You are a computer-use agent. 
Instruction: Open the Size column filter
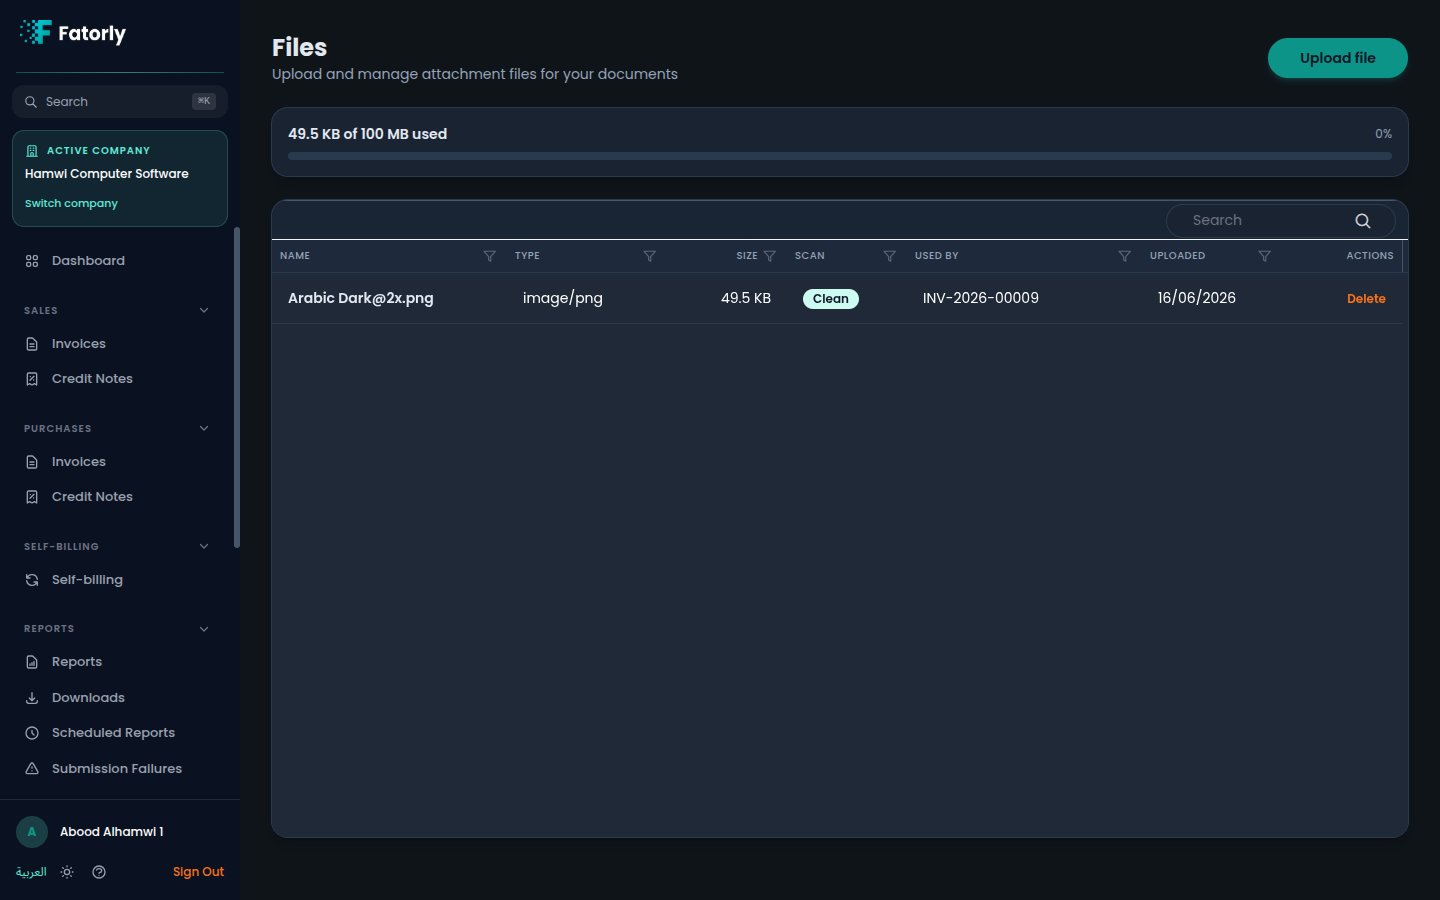pos(770,256)
